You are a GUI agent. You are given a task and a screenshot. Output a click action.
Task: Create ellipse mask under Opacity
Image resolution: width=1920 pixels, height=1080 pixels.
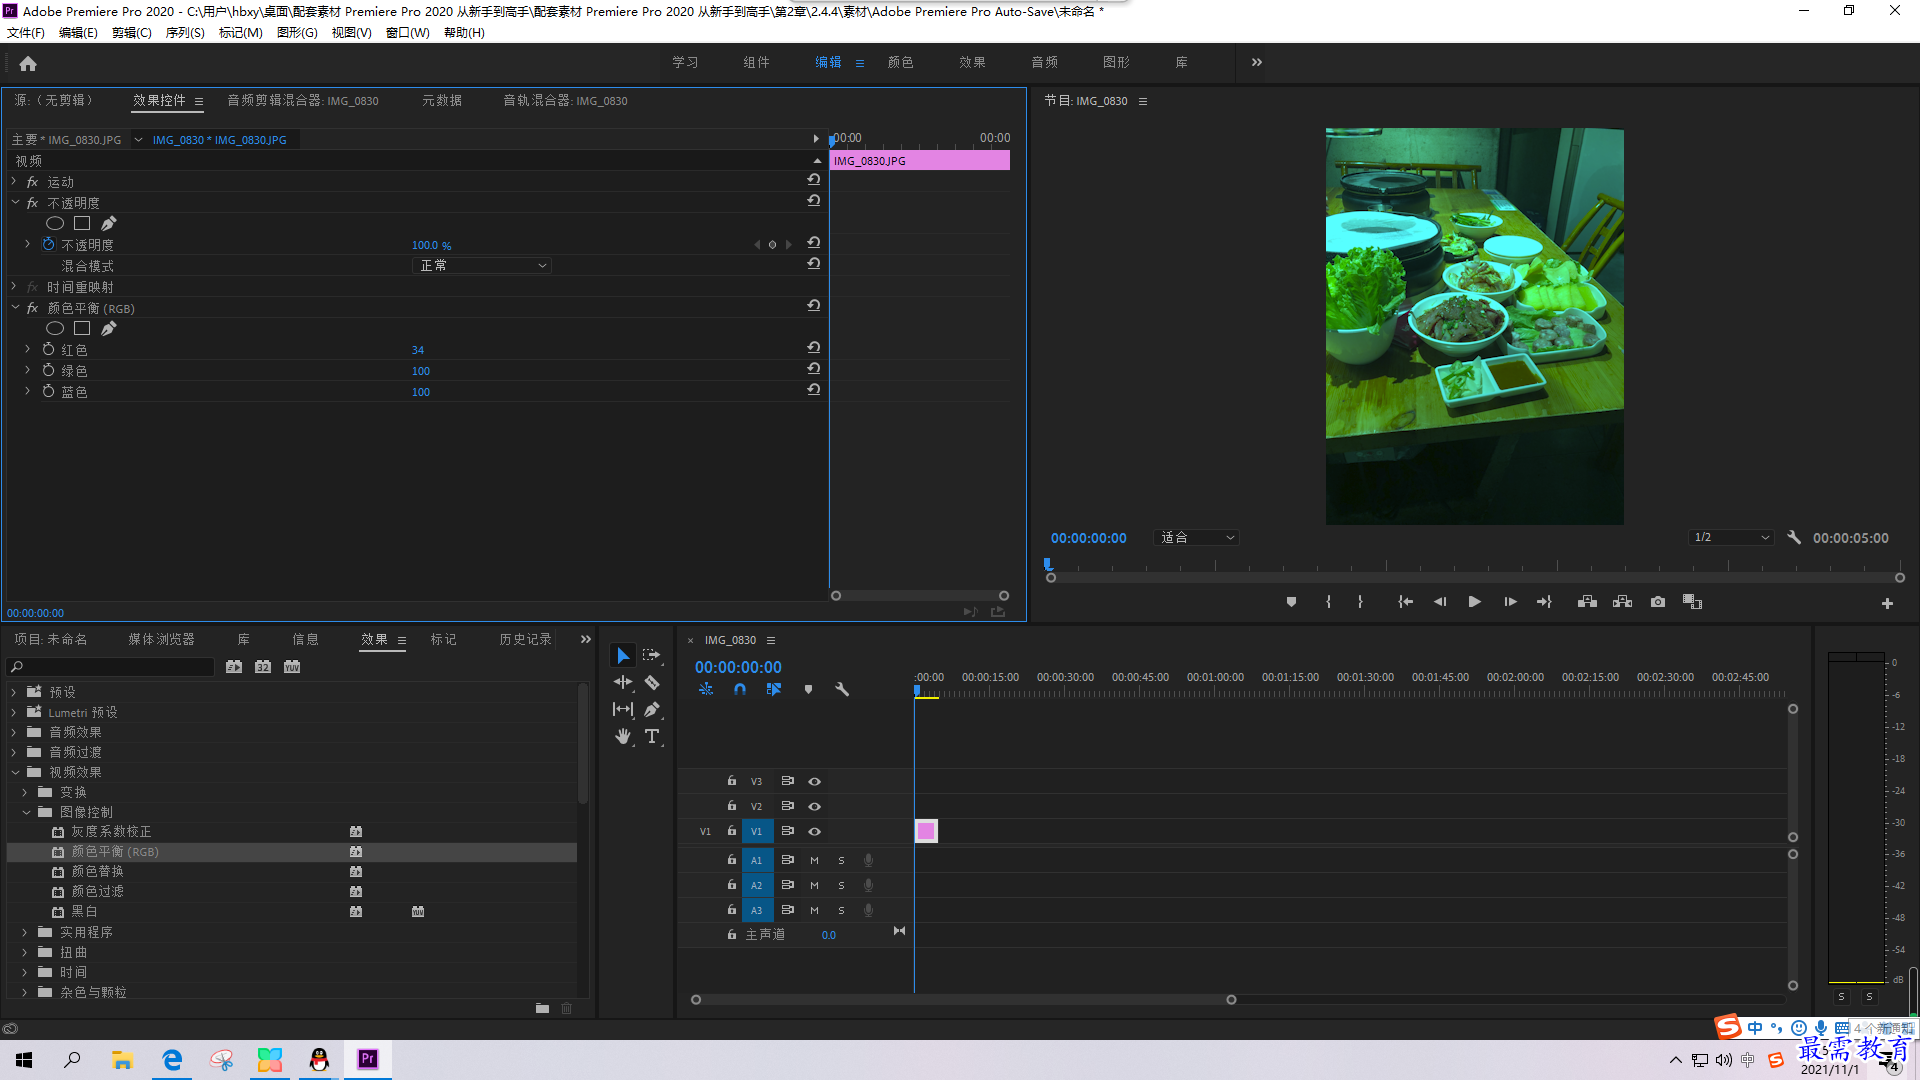(x=55, y=223)
